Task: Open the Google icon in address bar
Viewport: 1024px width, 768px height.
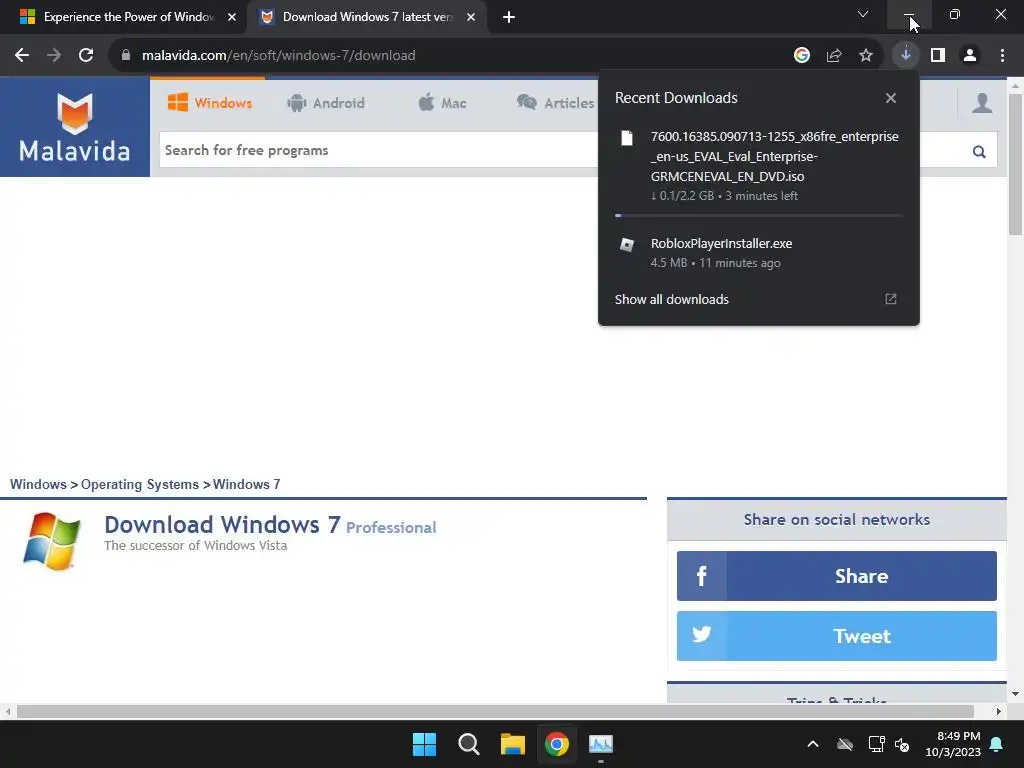Action: [x=801, y=56]
